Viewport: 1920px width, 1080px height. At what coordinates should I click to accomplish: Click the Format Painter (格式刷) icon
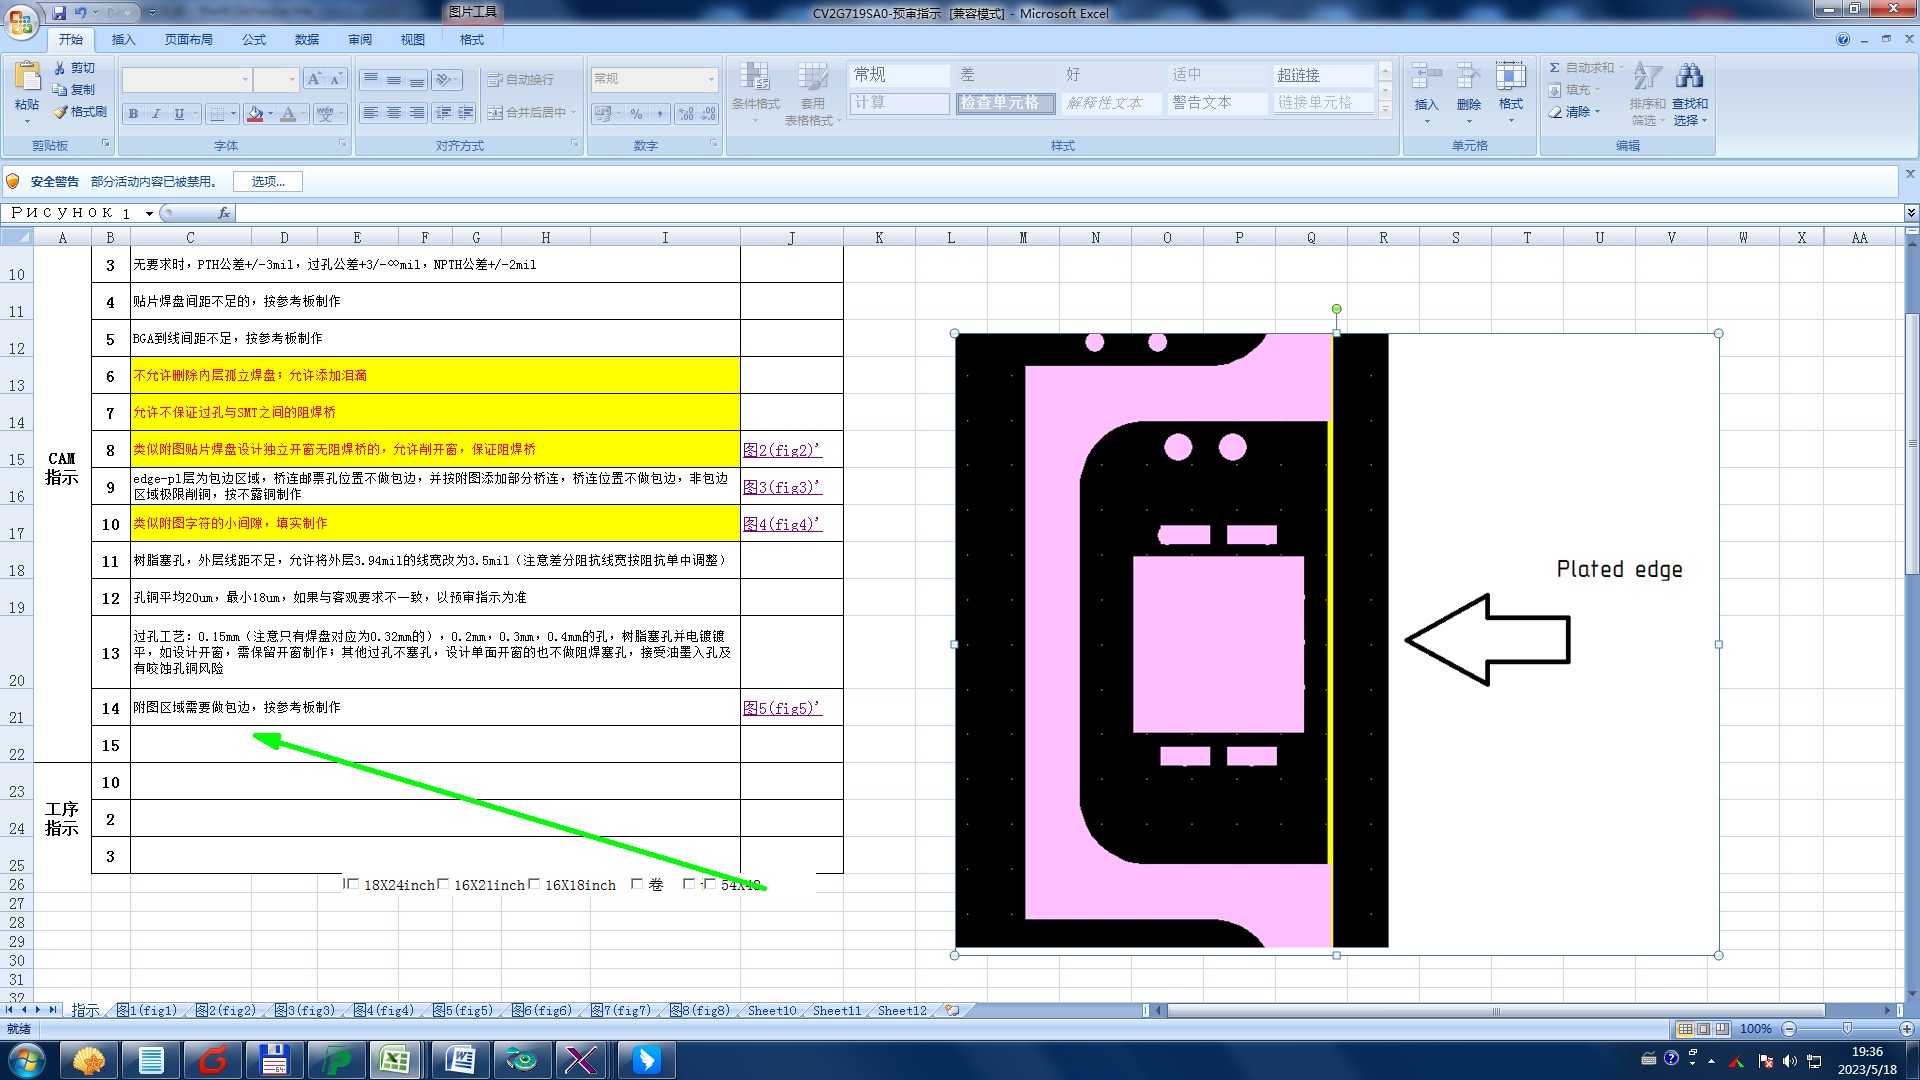click(x=60, y=112)
